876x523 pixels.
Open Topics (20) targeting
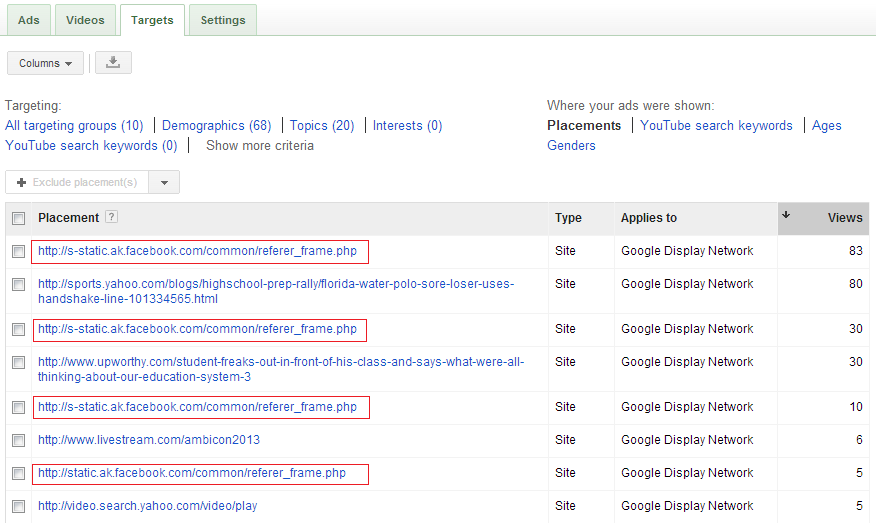(x=322, y=126)
